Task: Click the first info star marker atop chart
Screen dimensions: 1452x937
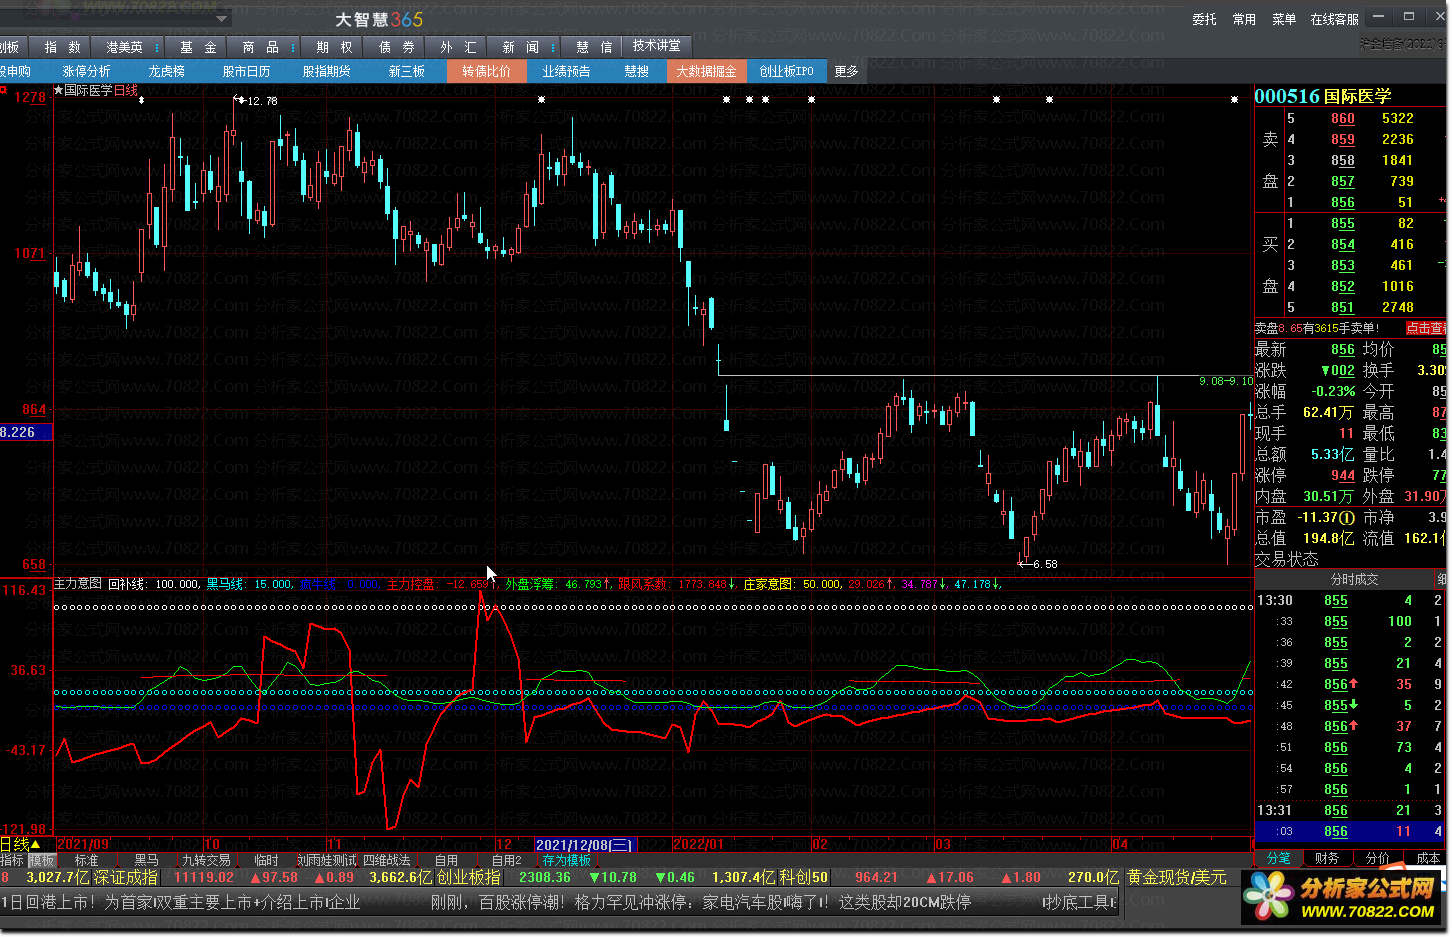Action: coord(141,100)
